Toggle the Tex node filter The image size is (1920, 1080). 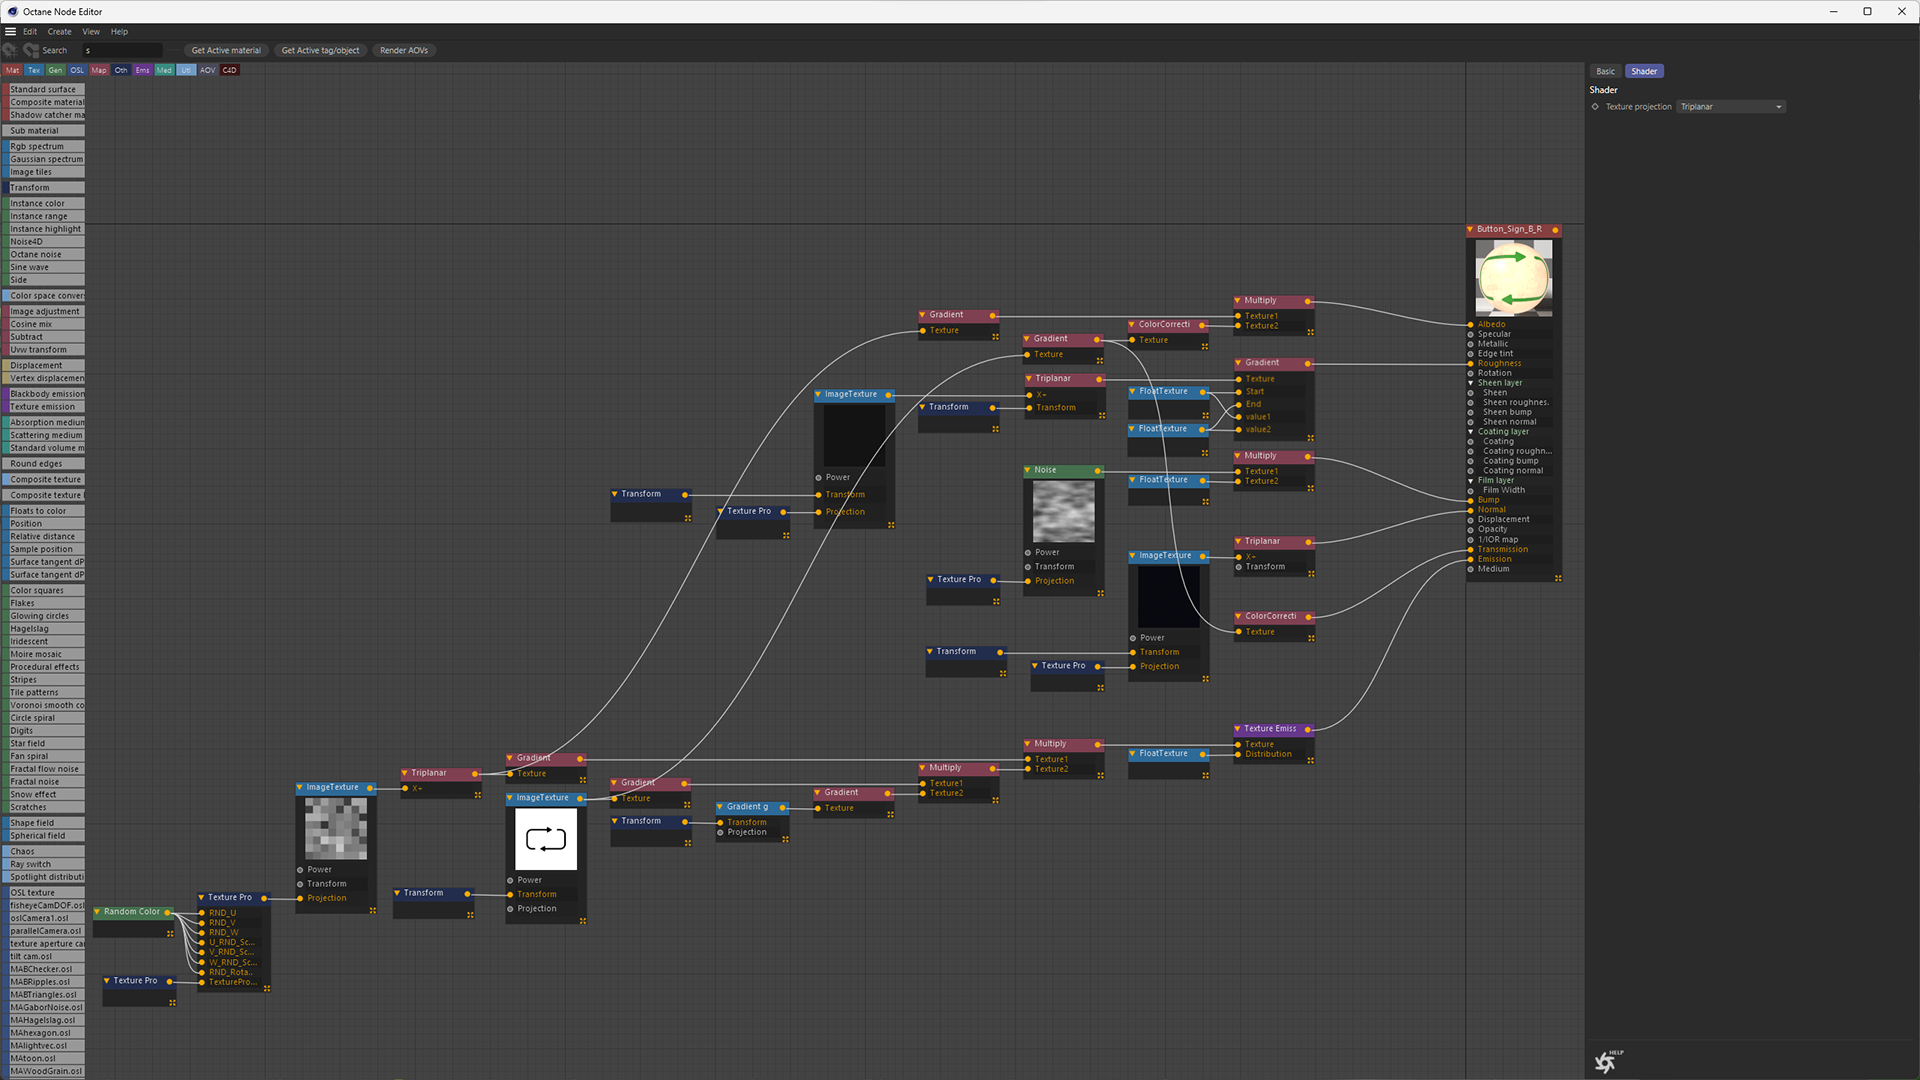tap(34, 70)
